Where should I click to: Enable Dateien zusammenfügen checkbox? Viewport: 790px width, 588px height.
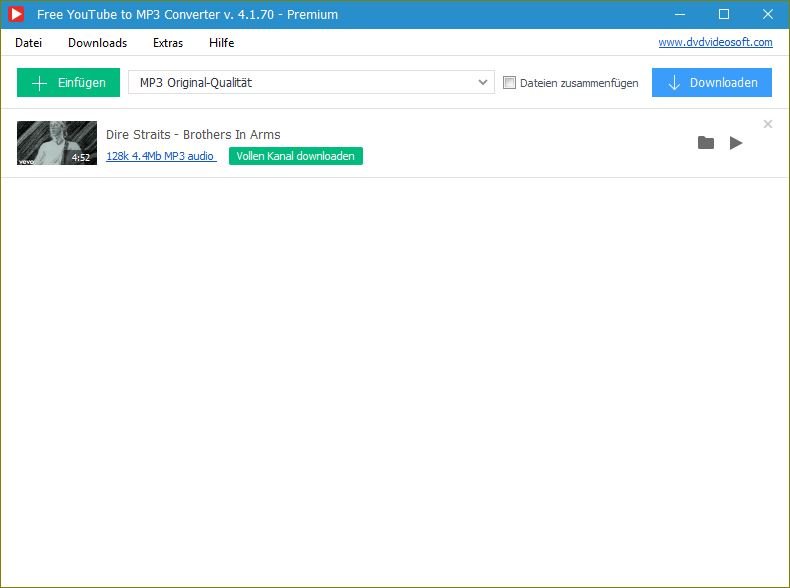click(510, 83)
